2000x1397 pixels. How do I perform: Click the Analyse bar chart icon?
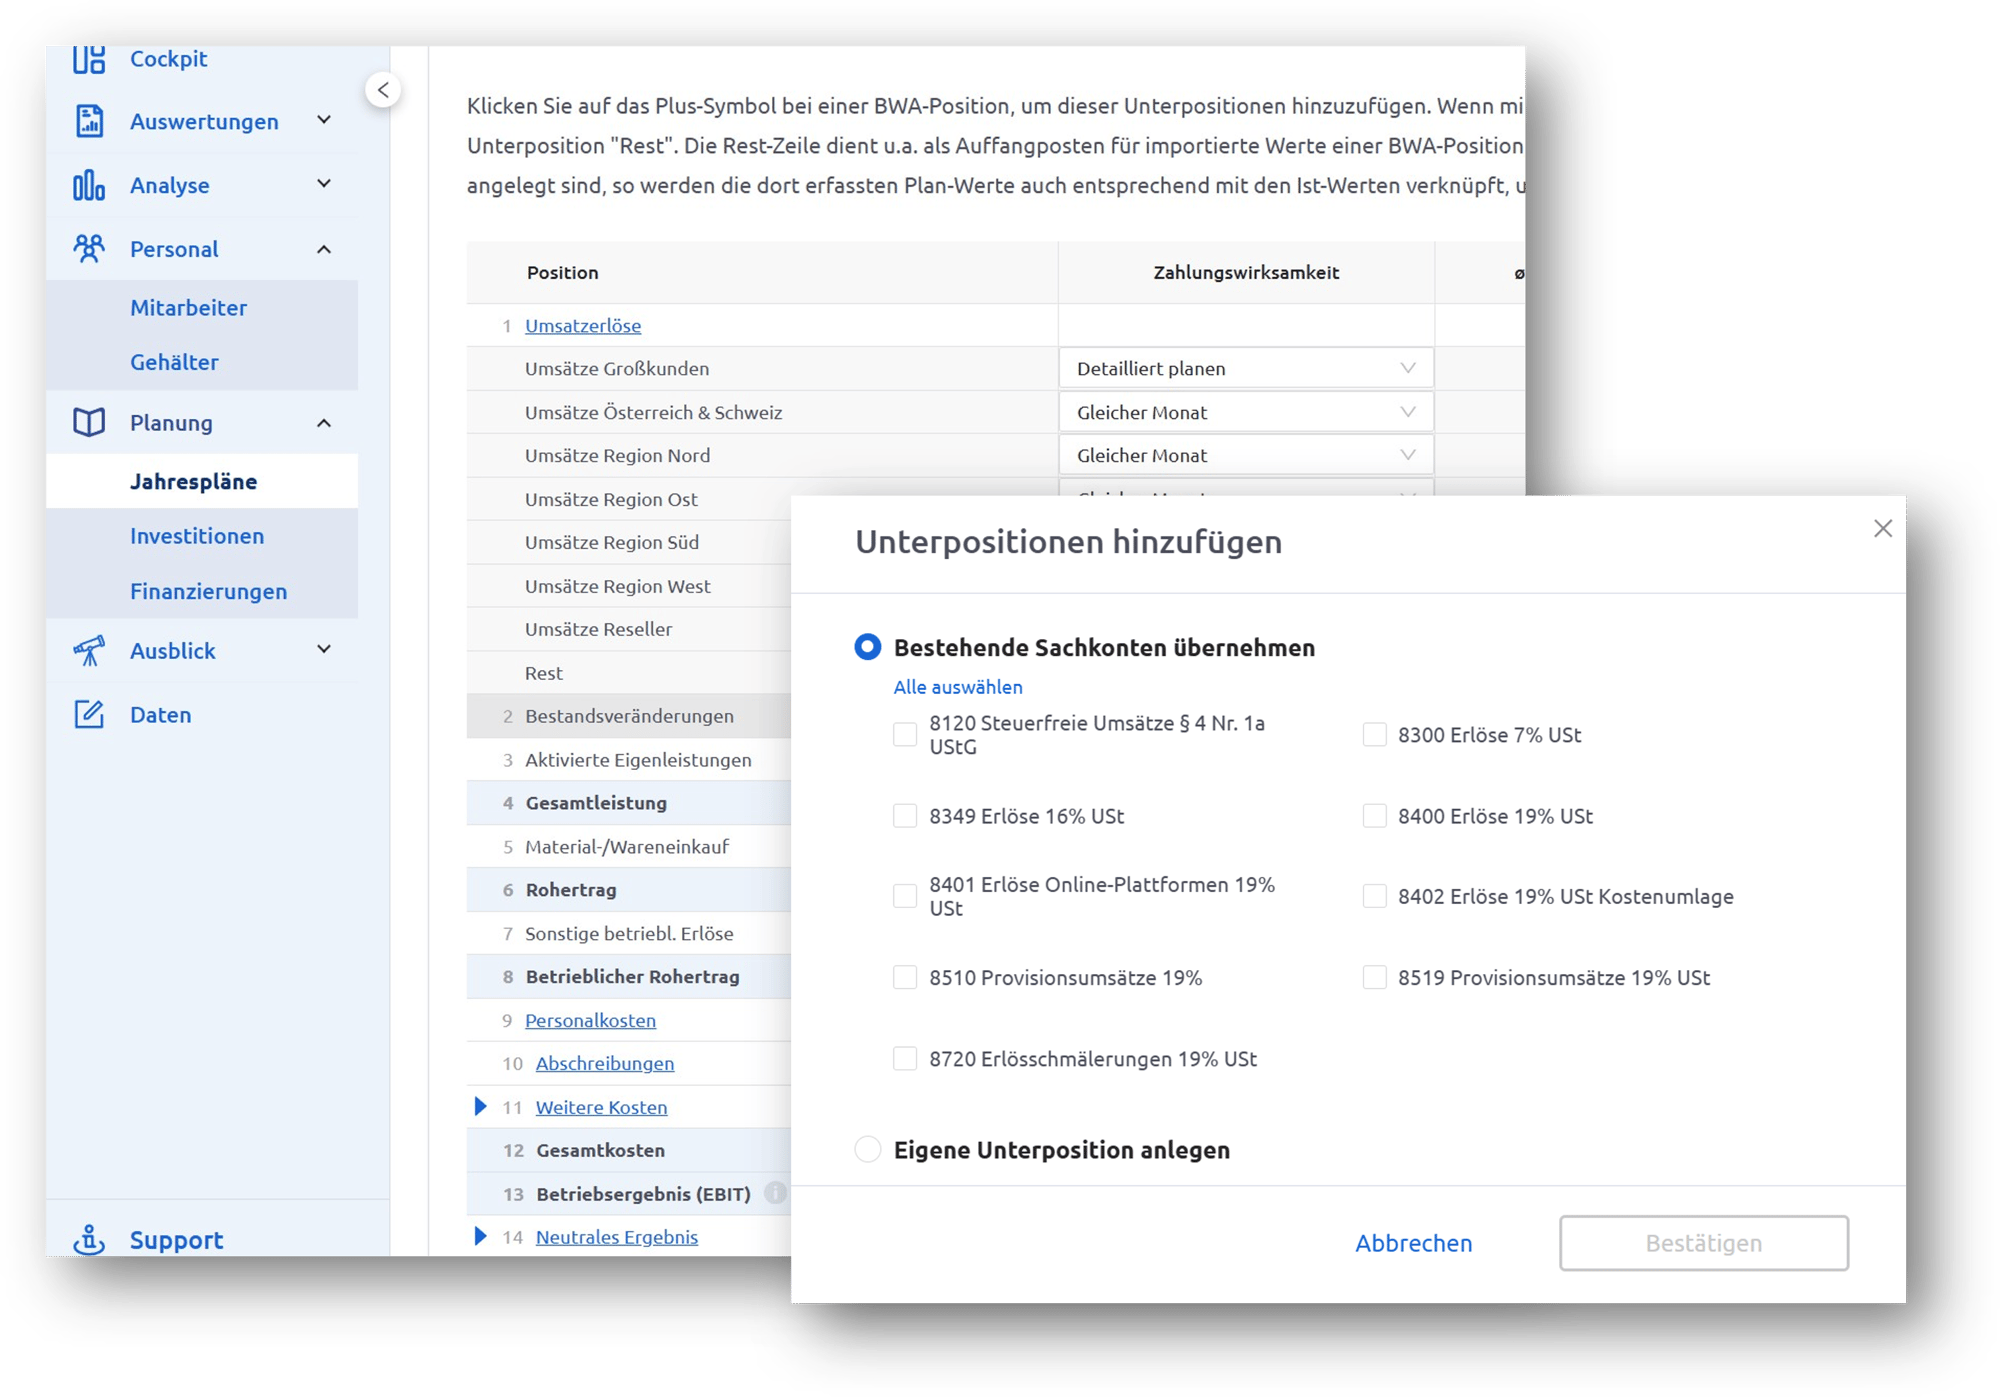(89, 185)
